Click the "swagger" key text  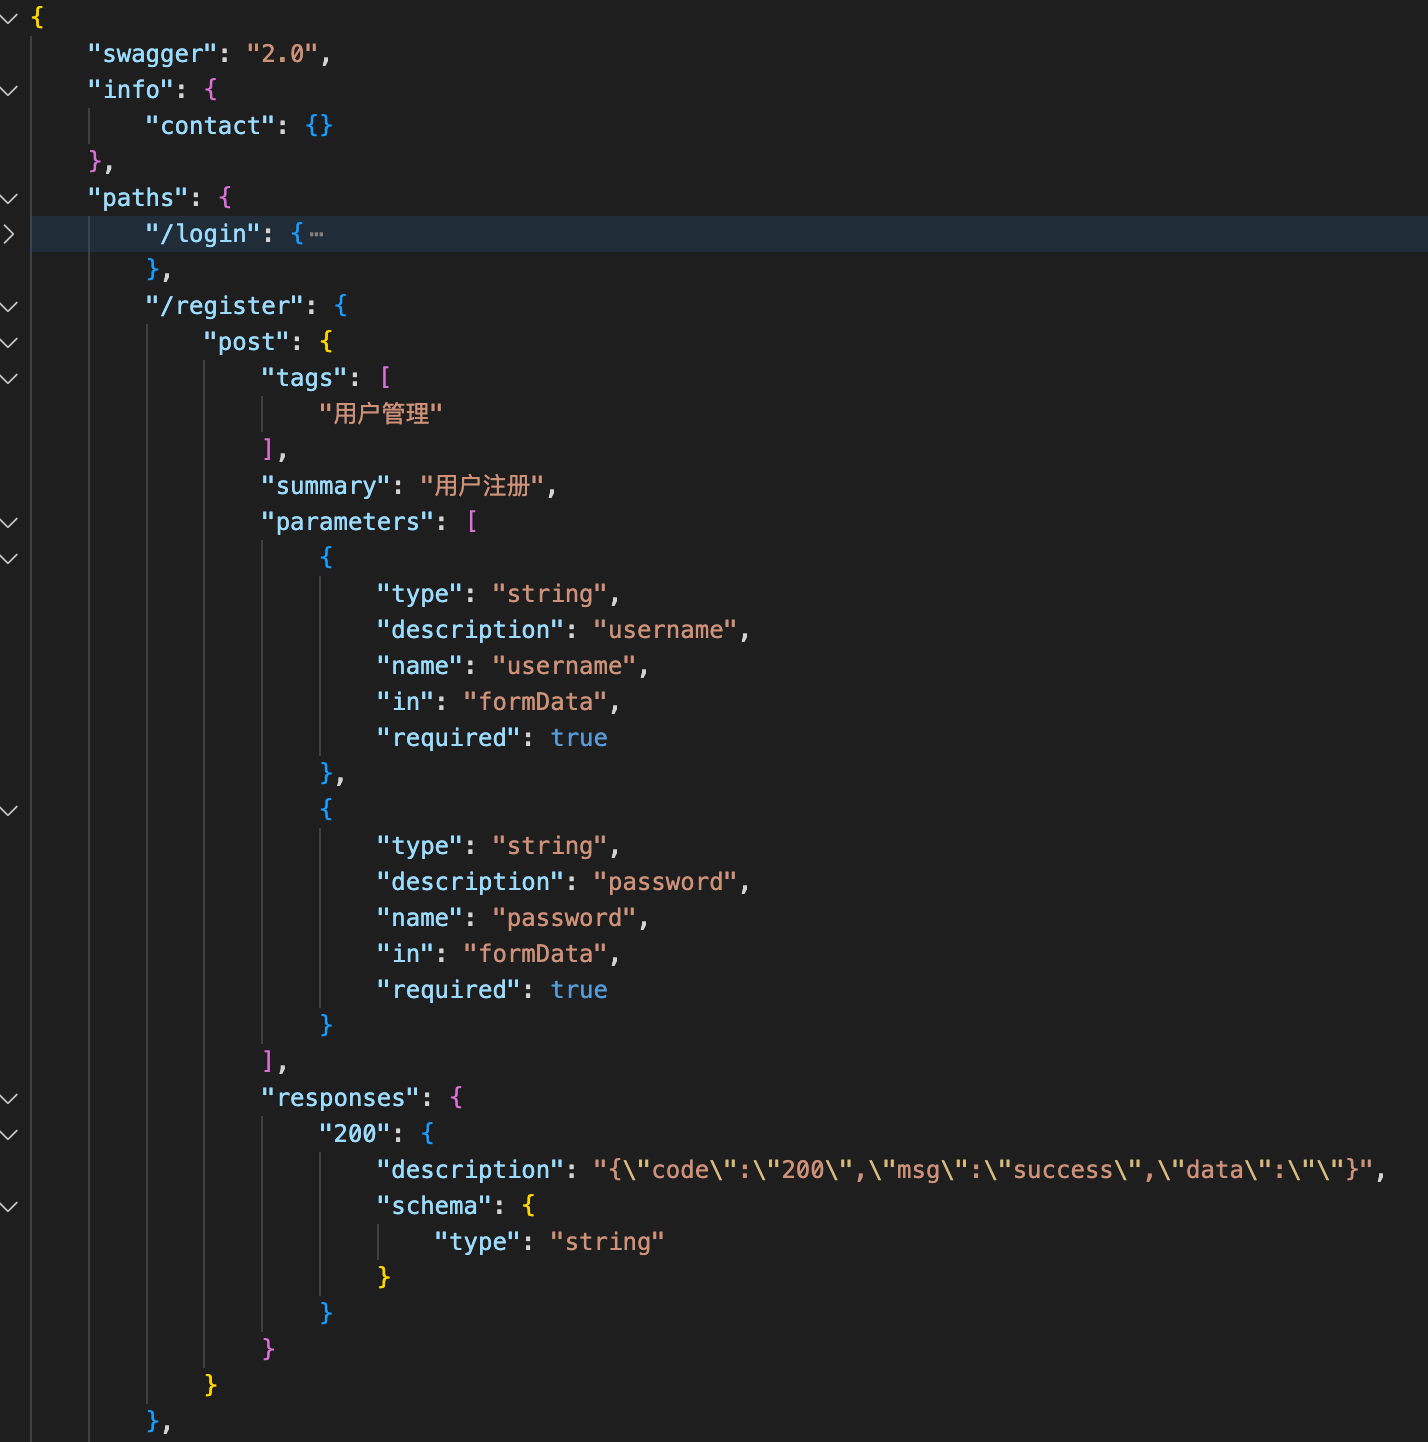click(153, 54)
